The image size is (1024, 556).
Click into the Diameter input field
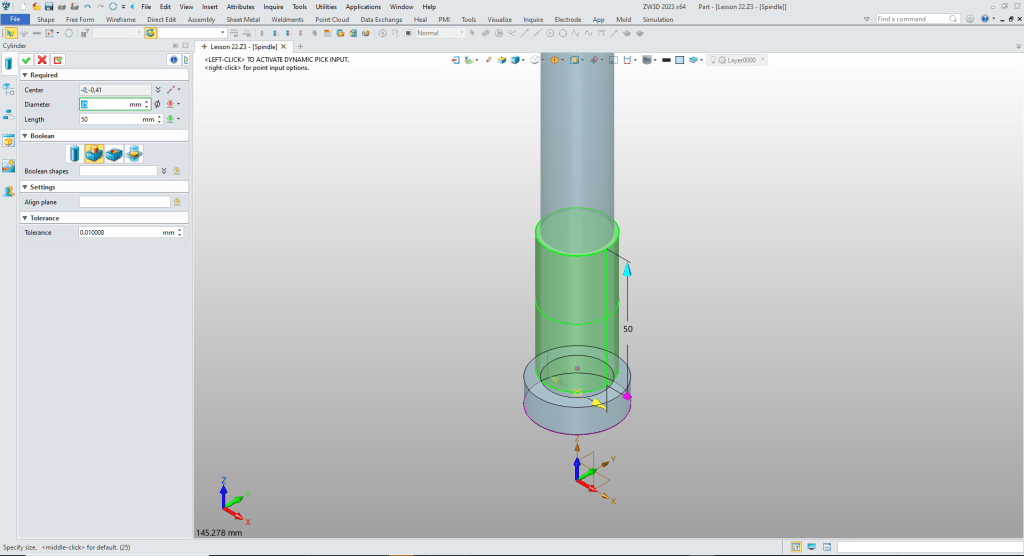pos(105,104)
